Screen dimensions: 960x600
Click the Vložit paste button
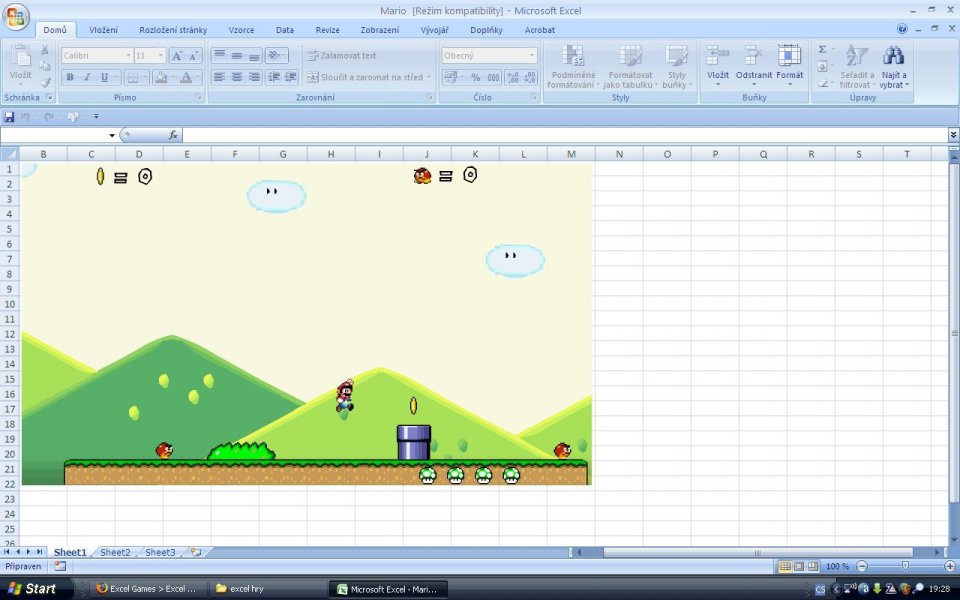(x=21, y=60)
